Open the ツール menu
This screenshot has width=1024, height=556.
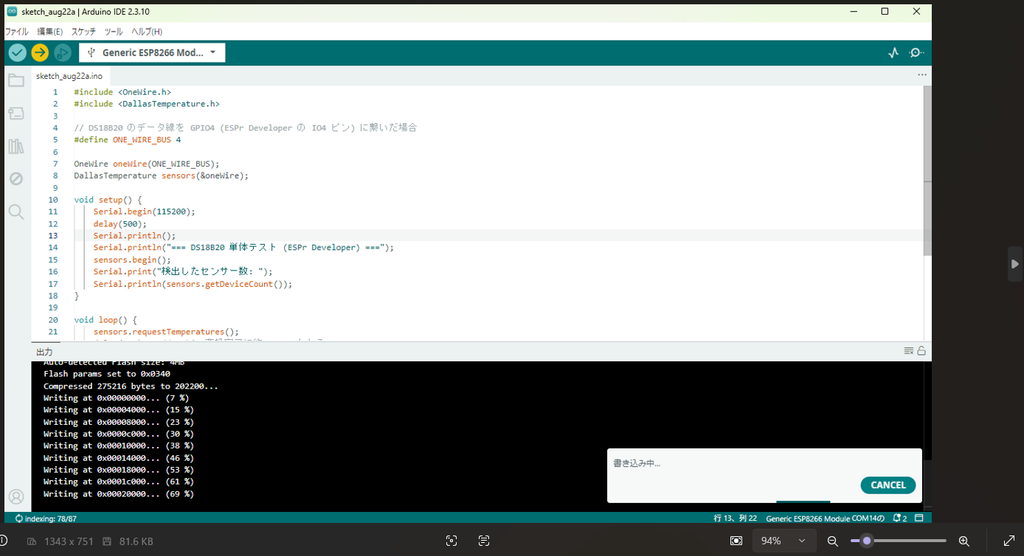pyautogui.click(x=114, y=31)
